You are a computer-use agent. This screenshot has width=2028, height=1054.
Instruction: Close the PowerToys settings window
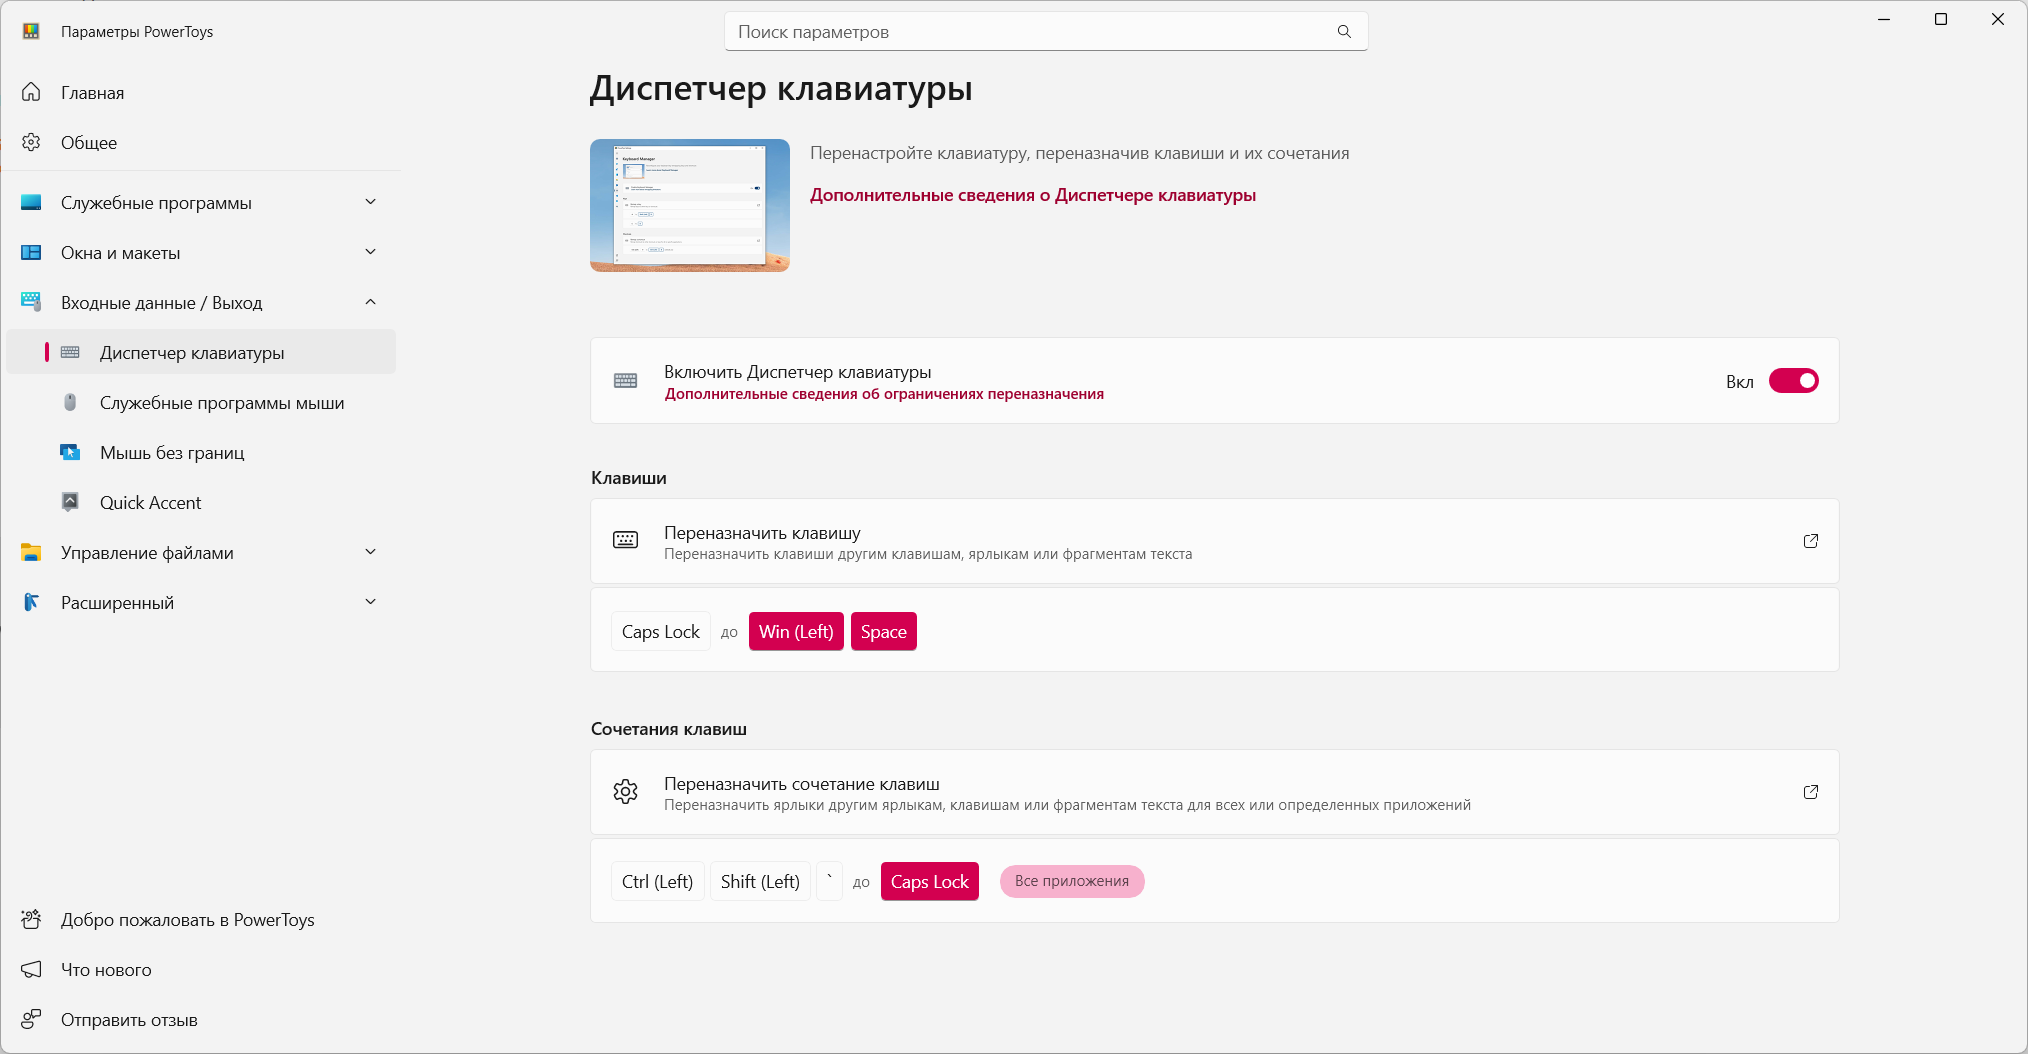pyautogui.click(x=1998, y=19)
